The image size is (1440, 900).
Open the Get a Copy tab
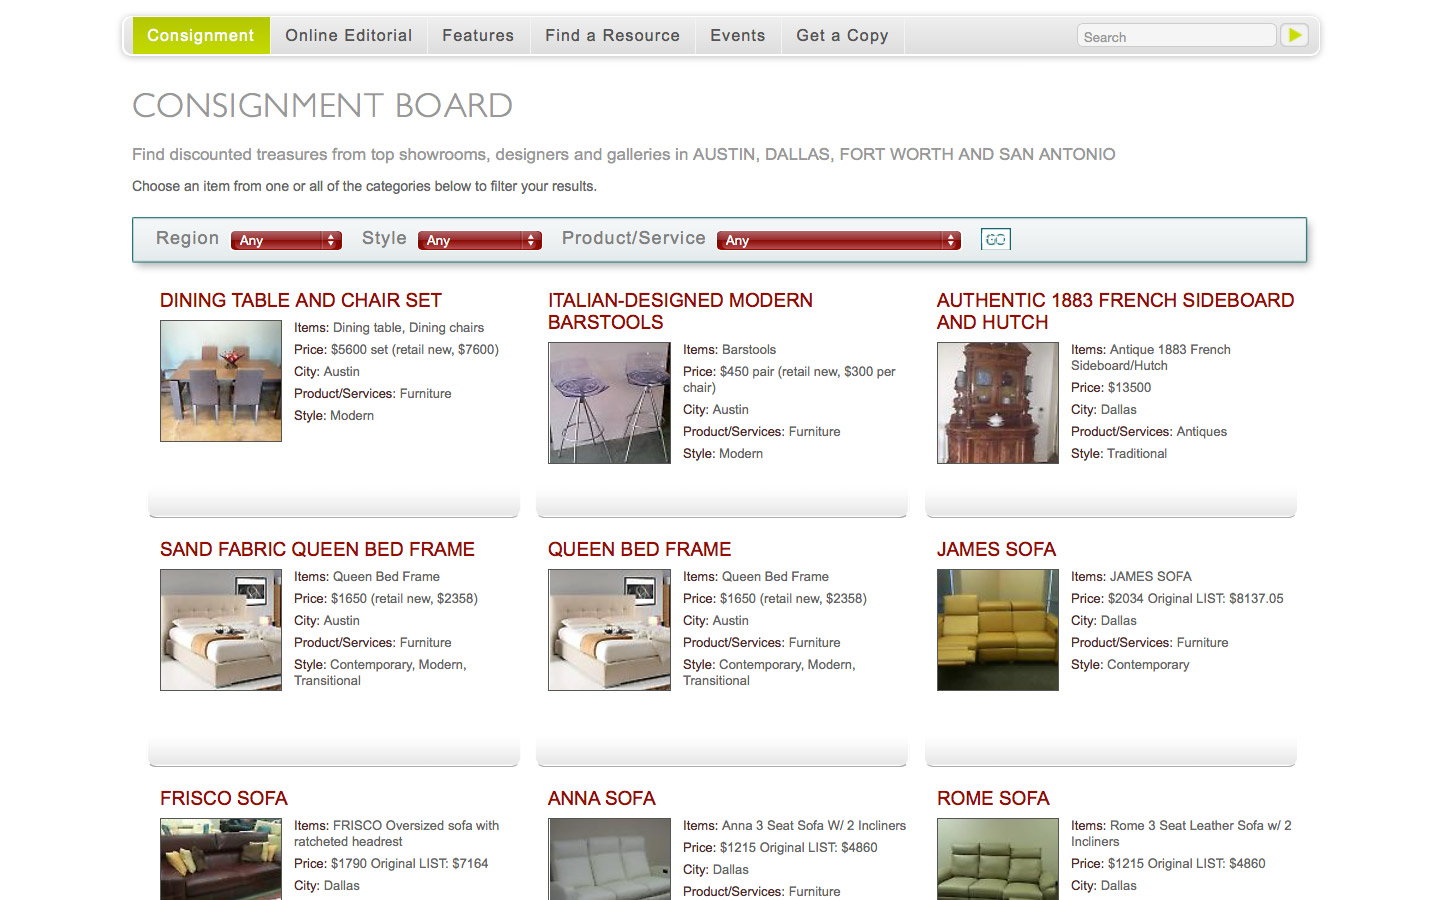[842, 36]
